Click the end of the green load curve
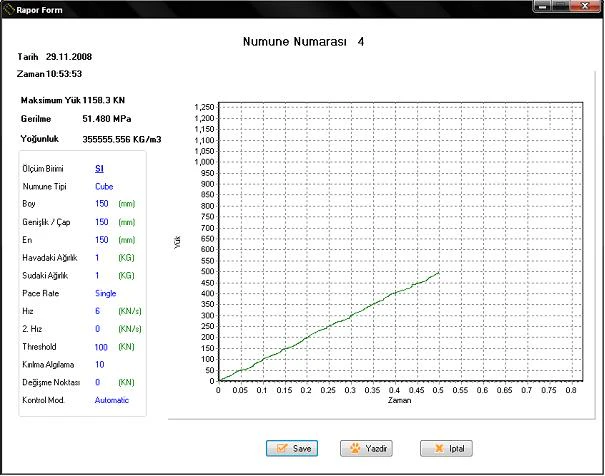 (438, 272)
